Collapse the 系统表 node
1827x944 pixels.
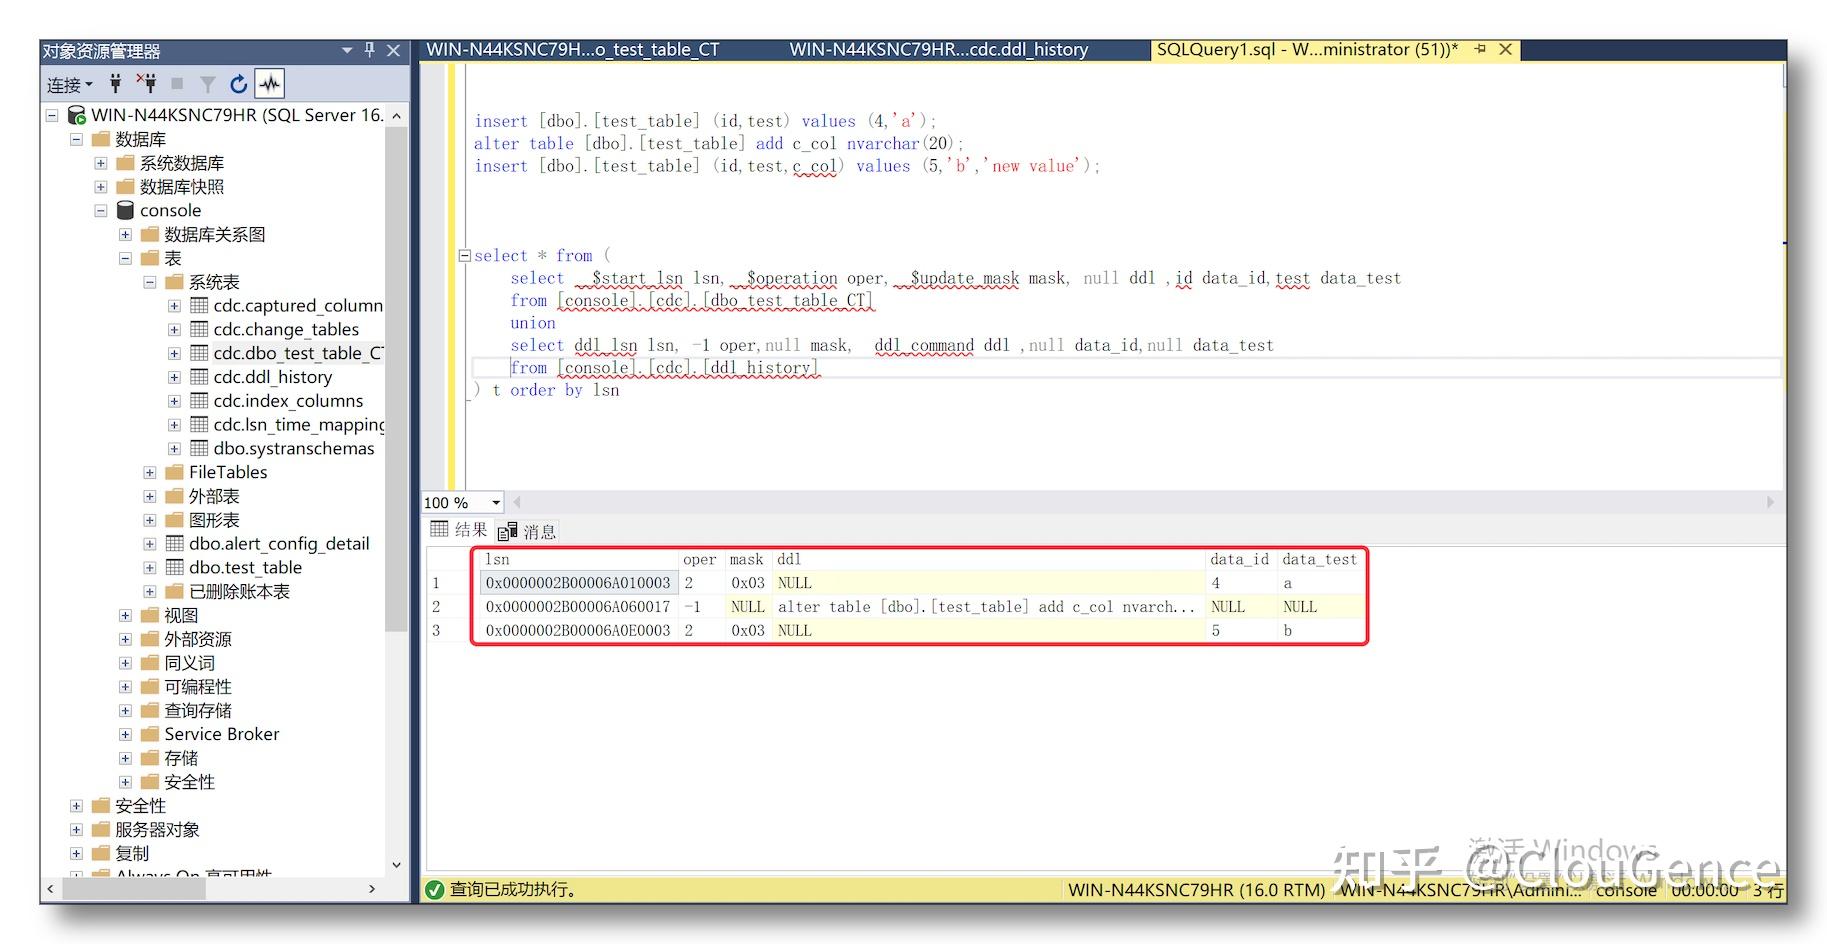pos(150,281)
